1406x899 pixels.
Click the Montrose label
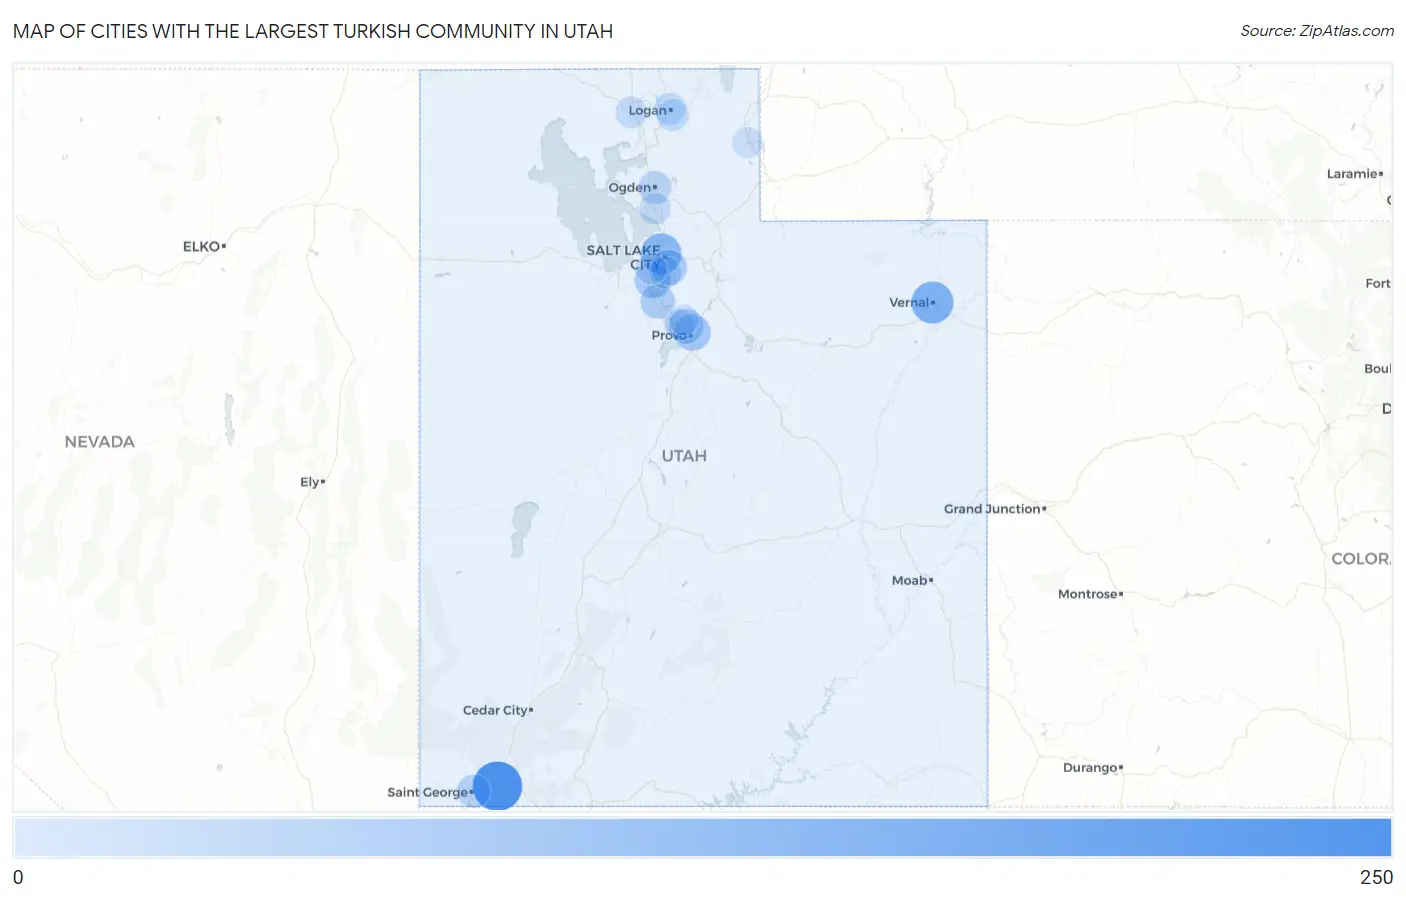(1088, 594)
